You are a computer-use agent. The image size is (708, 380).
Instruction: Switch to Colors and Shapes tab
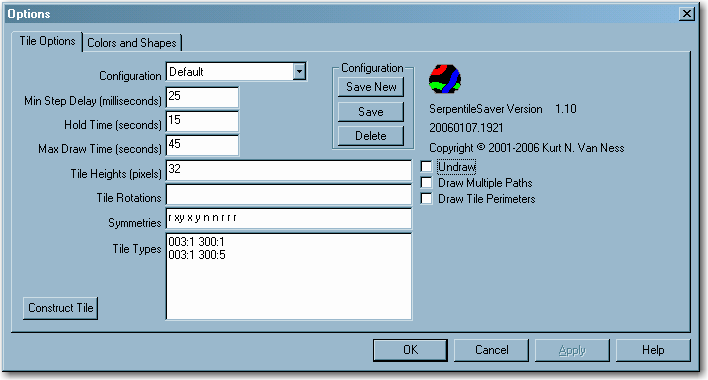[x=132, y=43]
